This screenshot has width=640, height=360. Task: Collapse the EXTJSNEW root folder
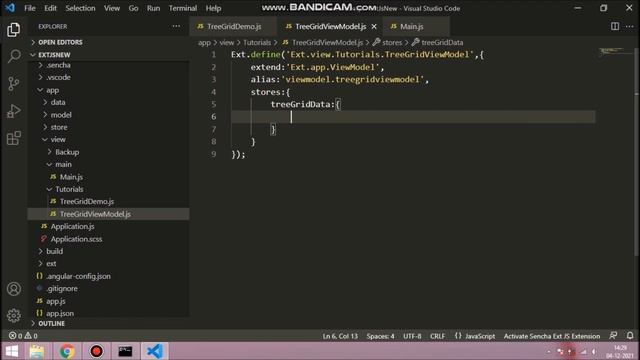pos(54,55)
